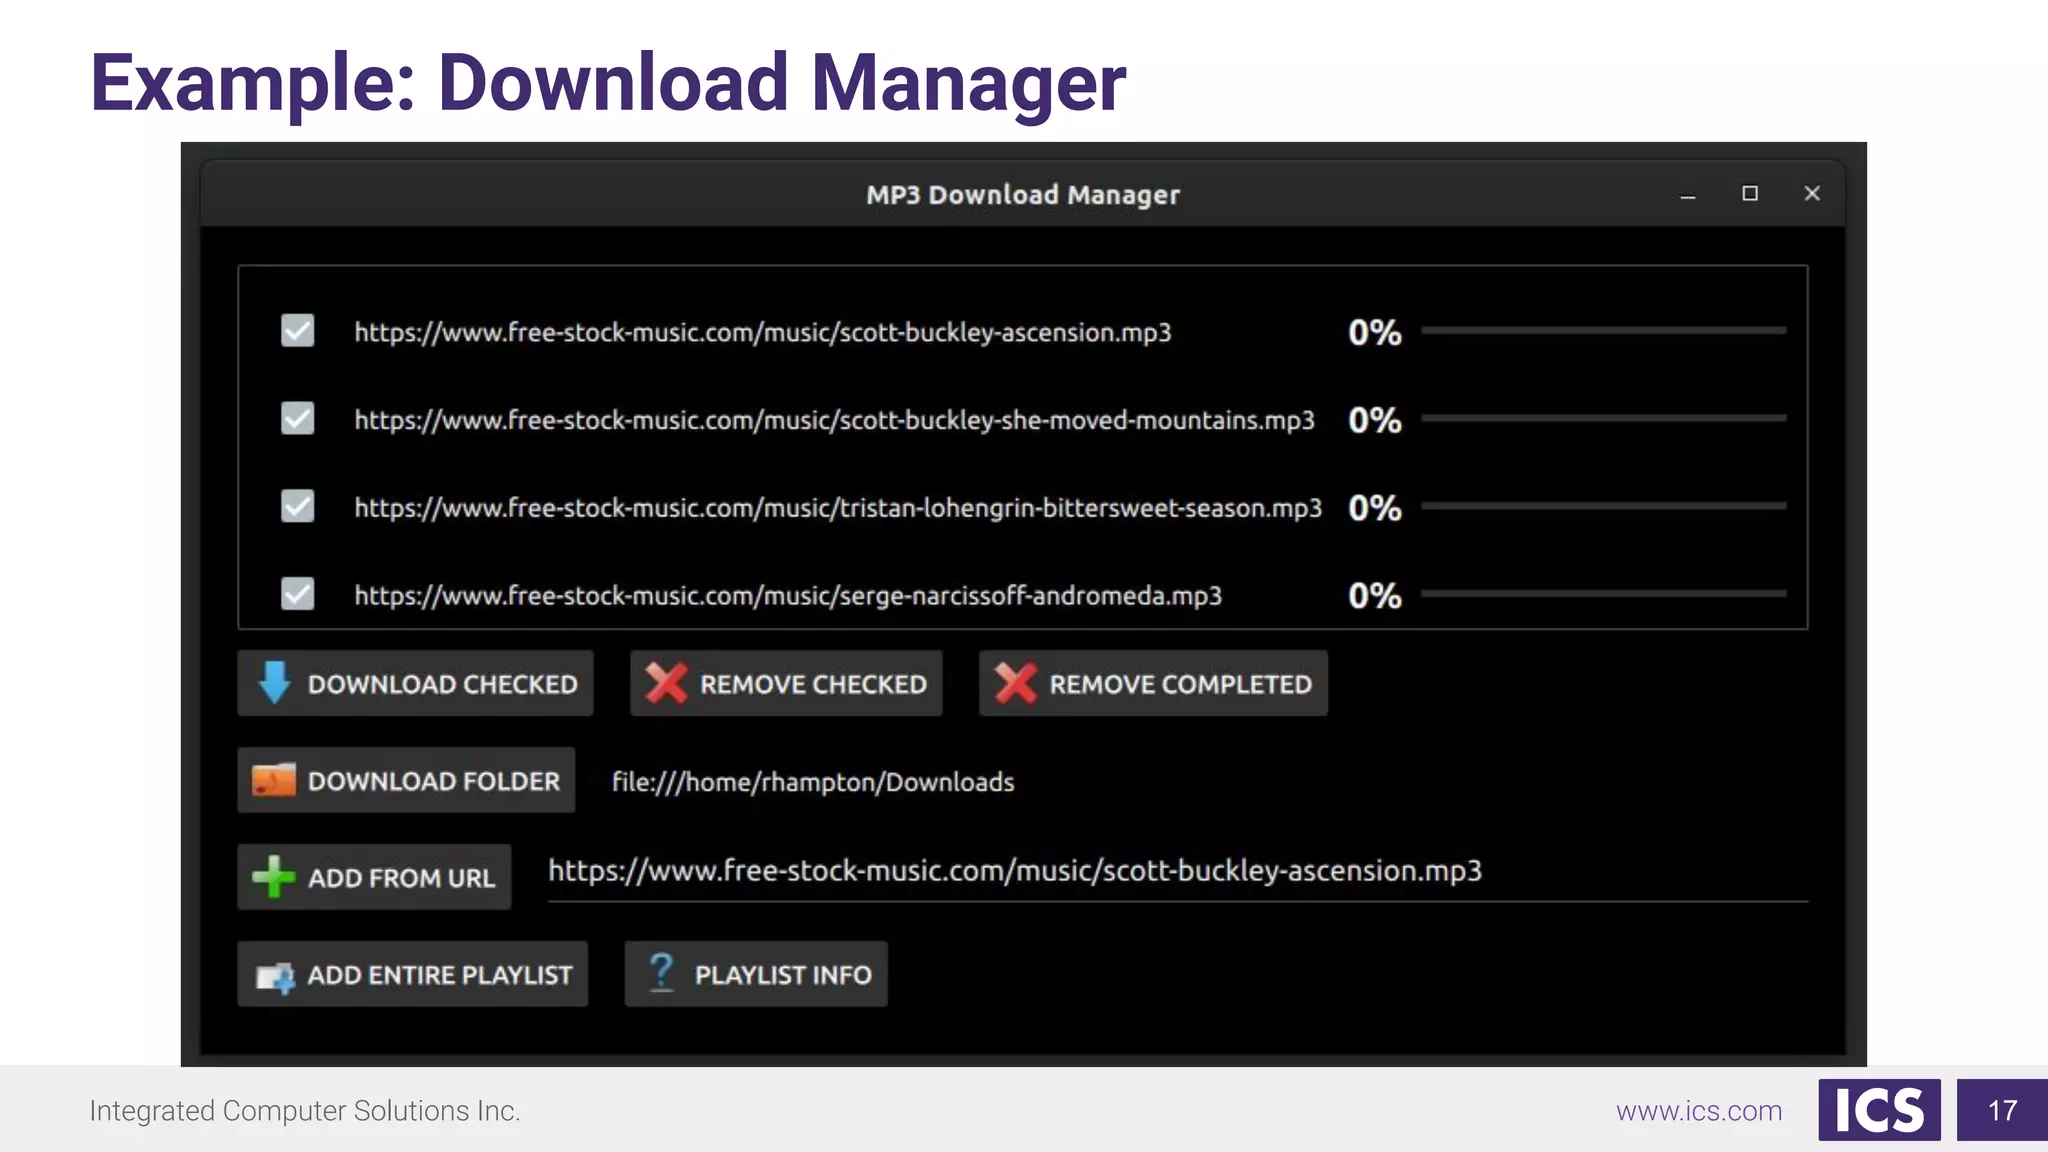Uncheck the she-moved-mountains.mp3 checkbox
The height and width of the screenshot is (1152, 2048).
(x=298, y=418)
